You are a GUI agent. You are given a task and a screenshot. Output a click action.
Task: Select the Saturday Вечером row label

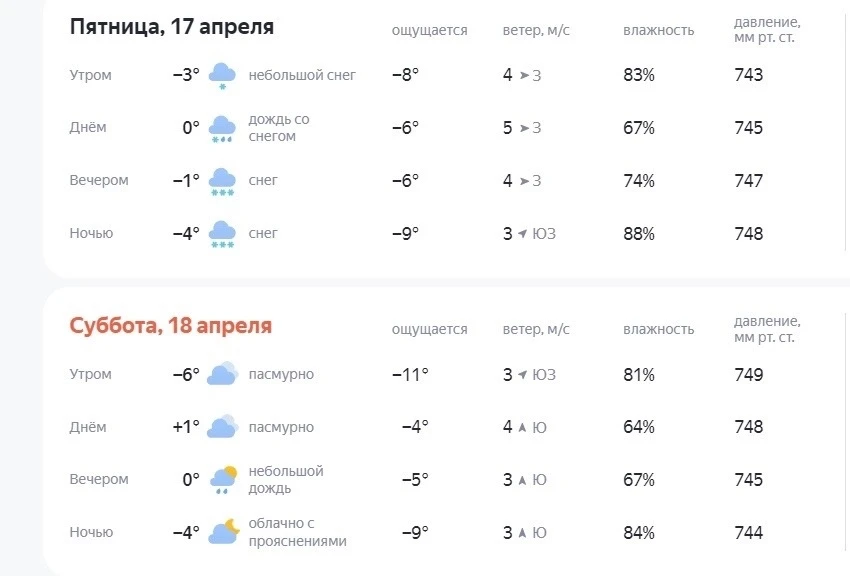[99, 479]
